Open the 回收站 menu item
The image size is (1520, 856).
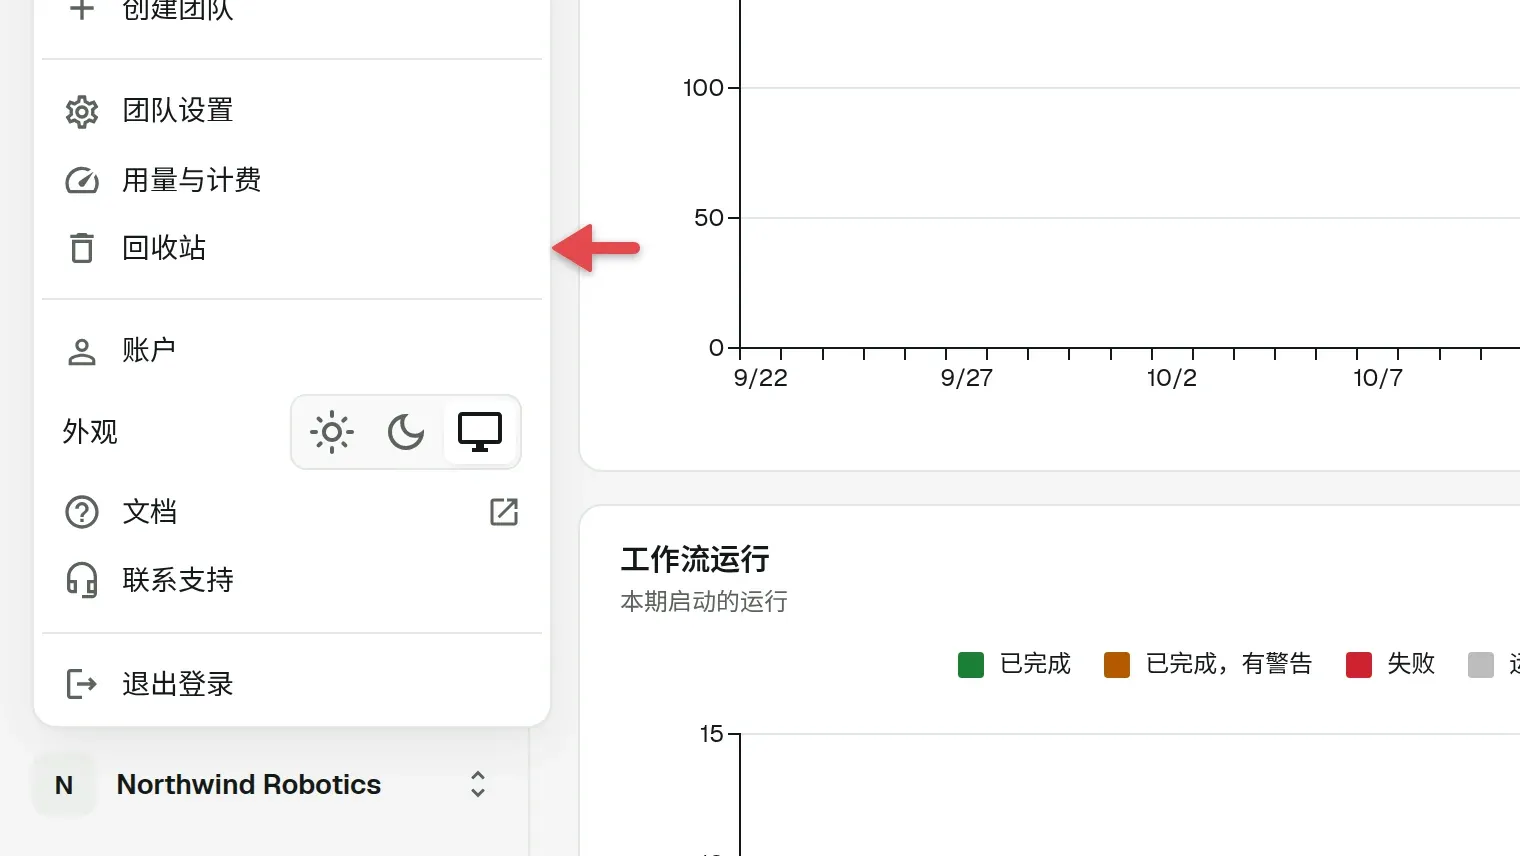[292, 248]
